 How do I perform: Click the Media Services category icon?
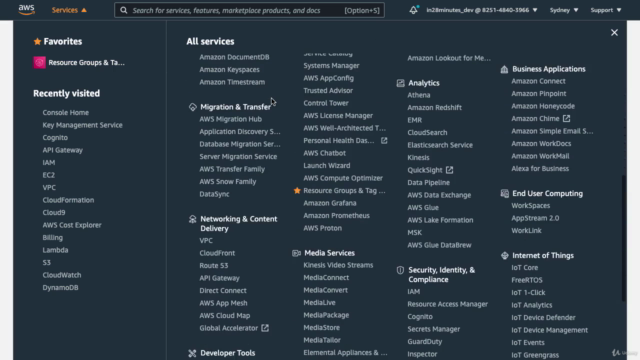pos(296,253)
